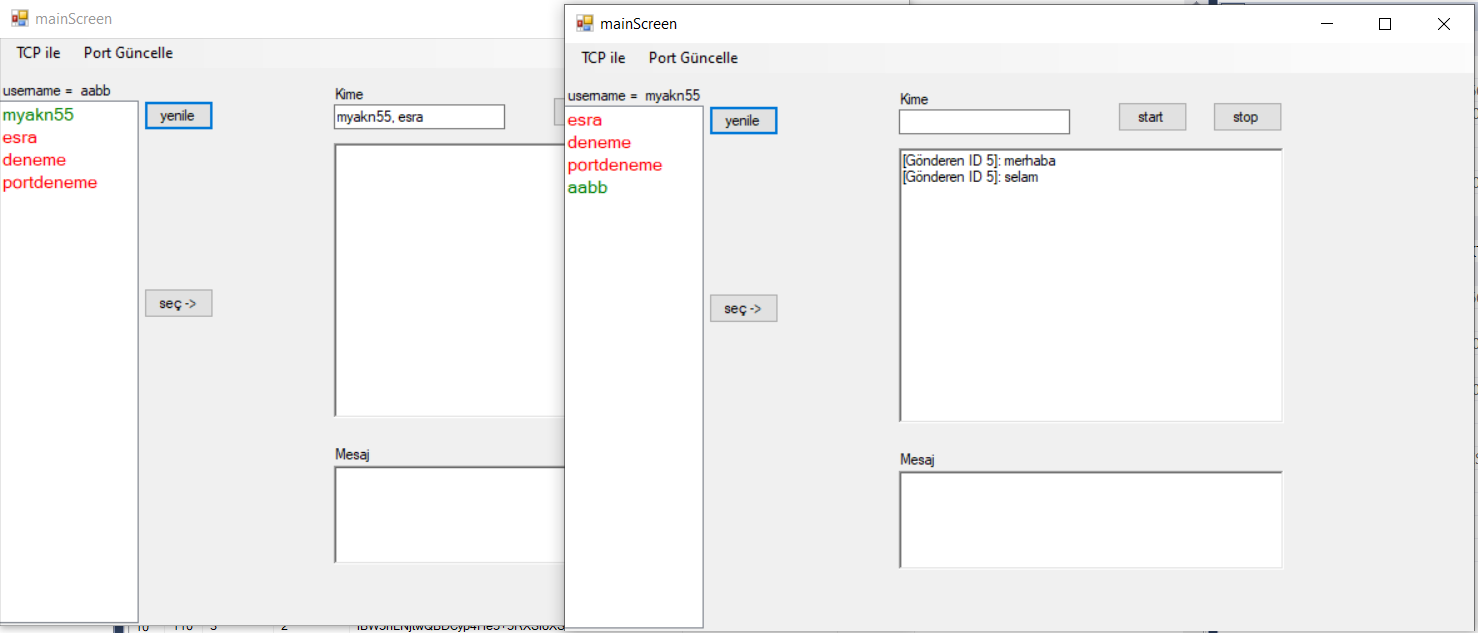Click app icon in background mainScreen title bar
The height and width of the screenshot is (633, 1478).
[20, 19]
